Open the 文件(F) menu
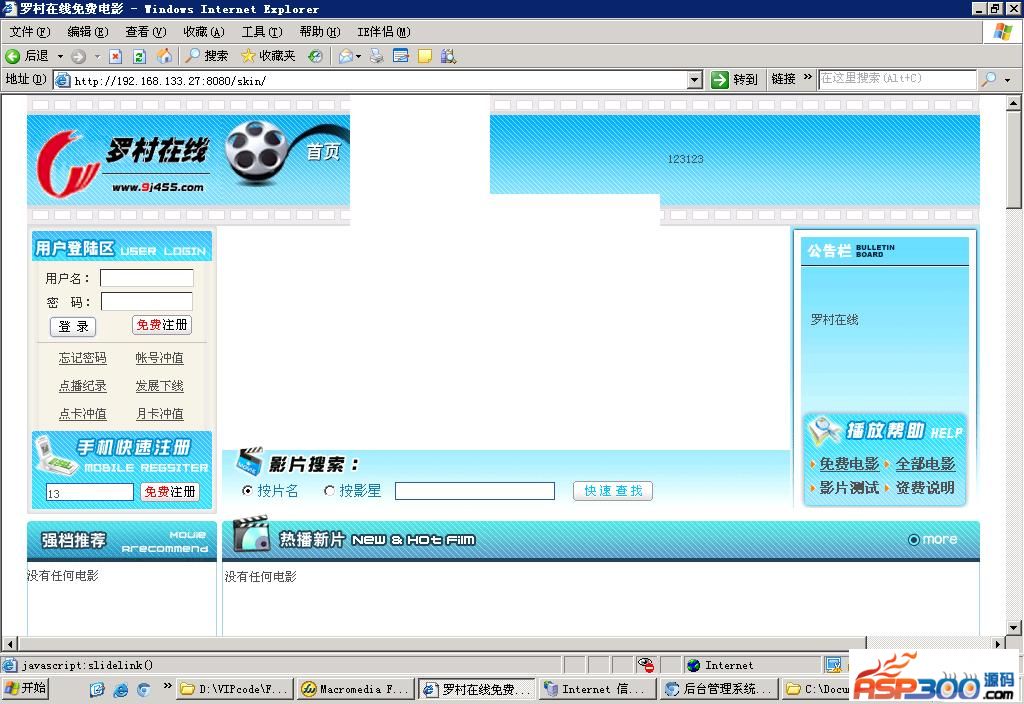 (x=30, y=31)
